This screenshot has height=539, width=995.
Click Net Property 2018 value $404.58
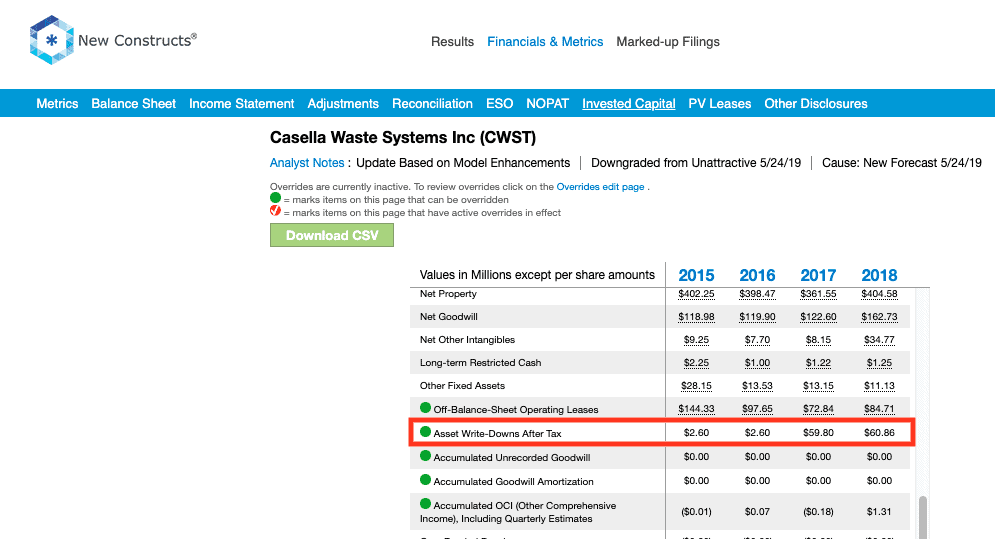pyautogui.click(x=879, y=294)
